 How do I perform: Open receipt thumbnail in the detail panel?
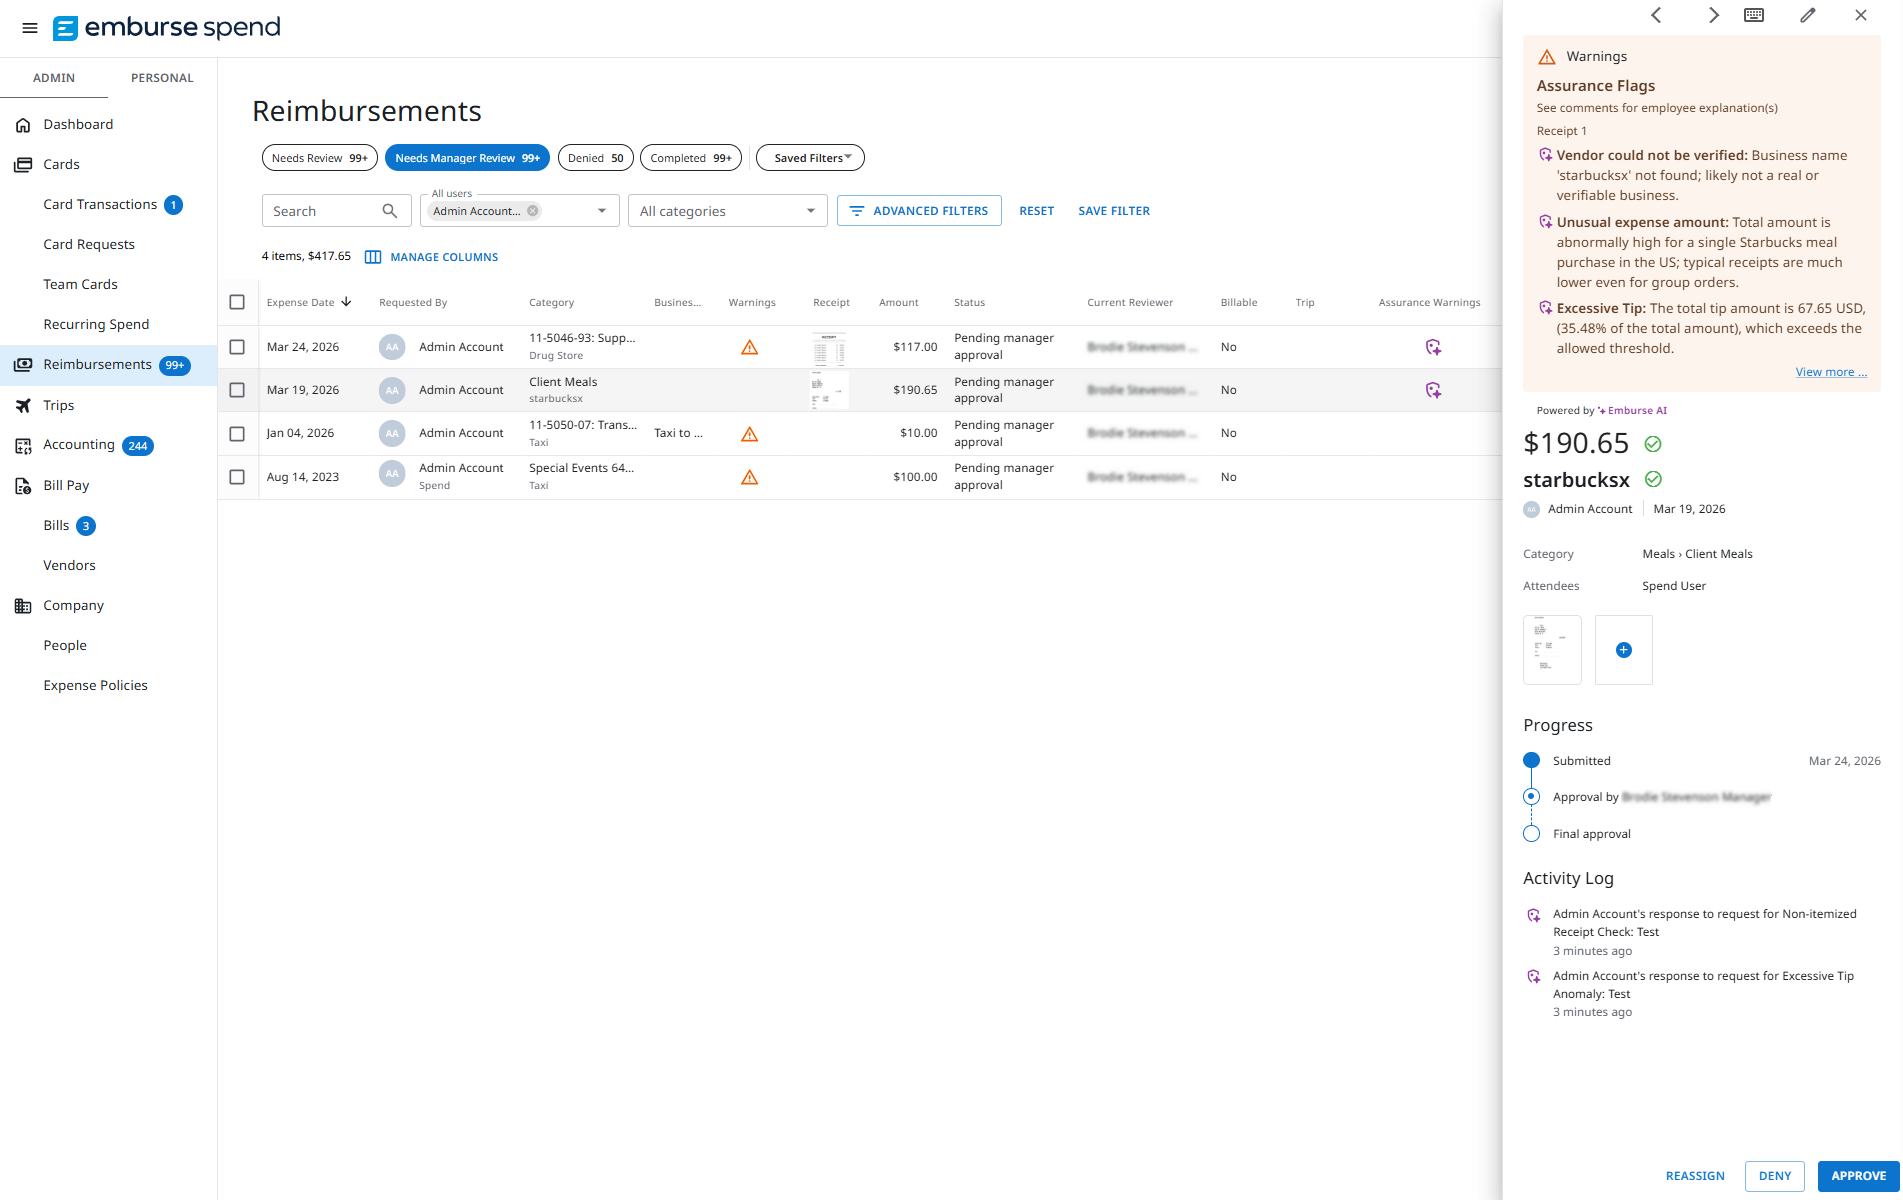click(x=1551, y=650)
